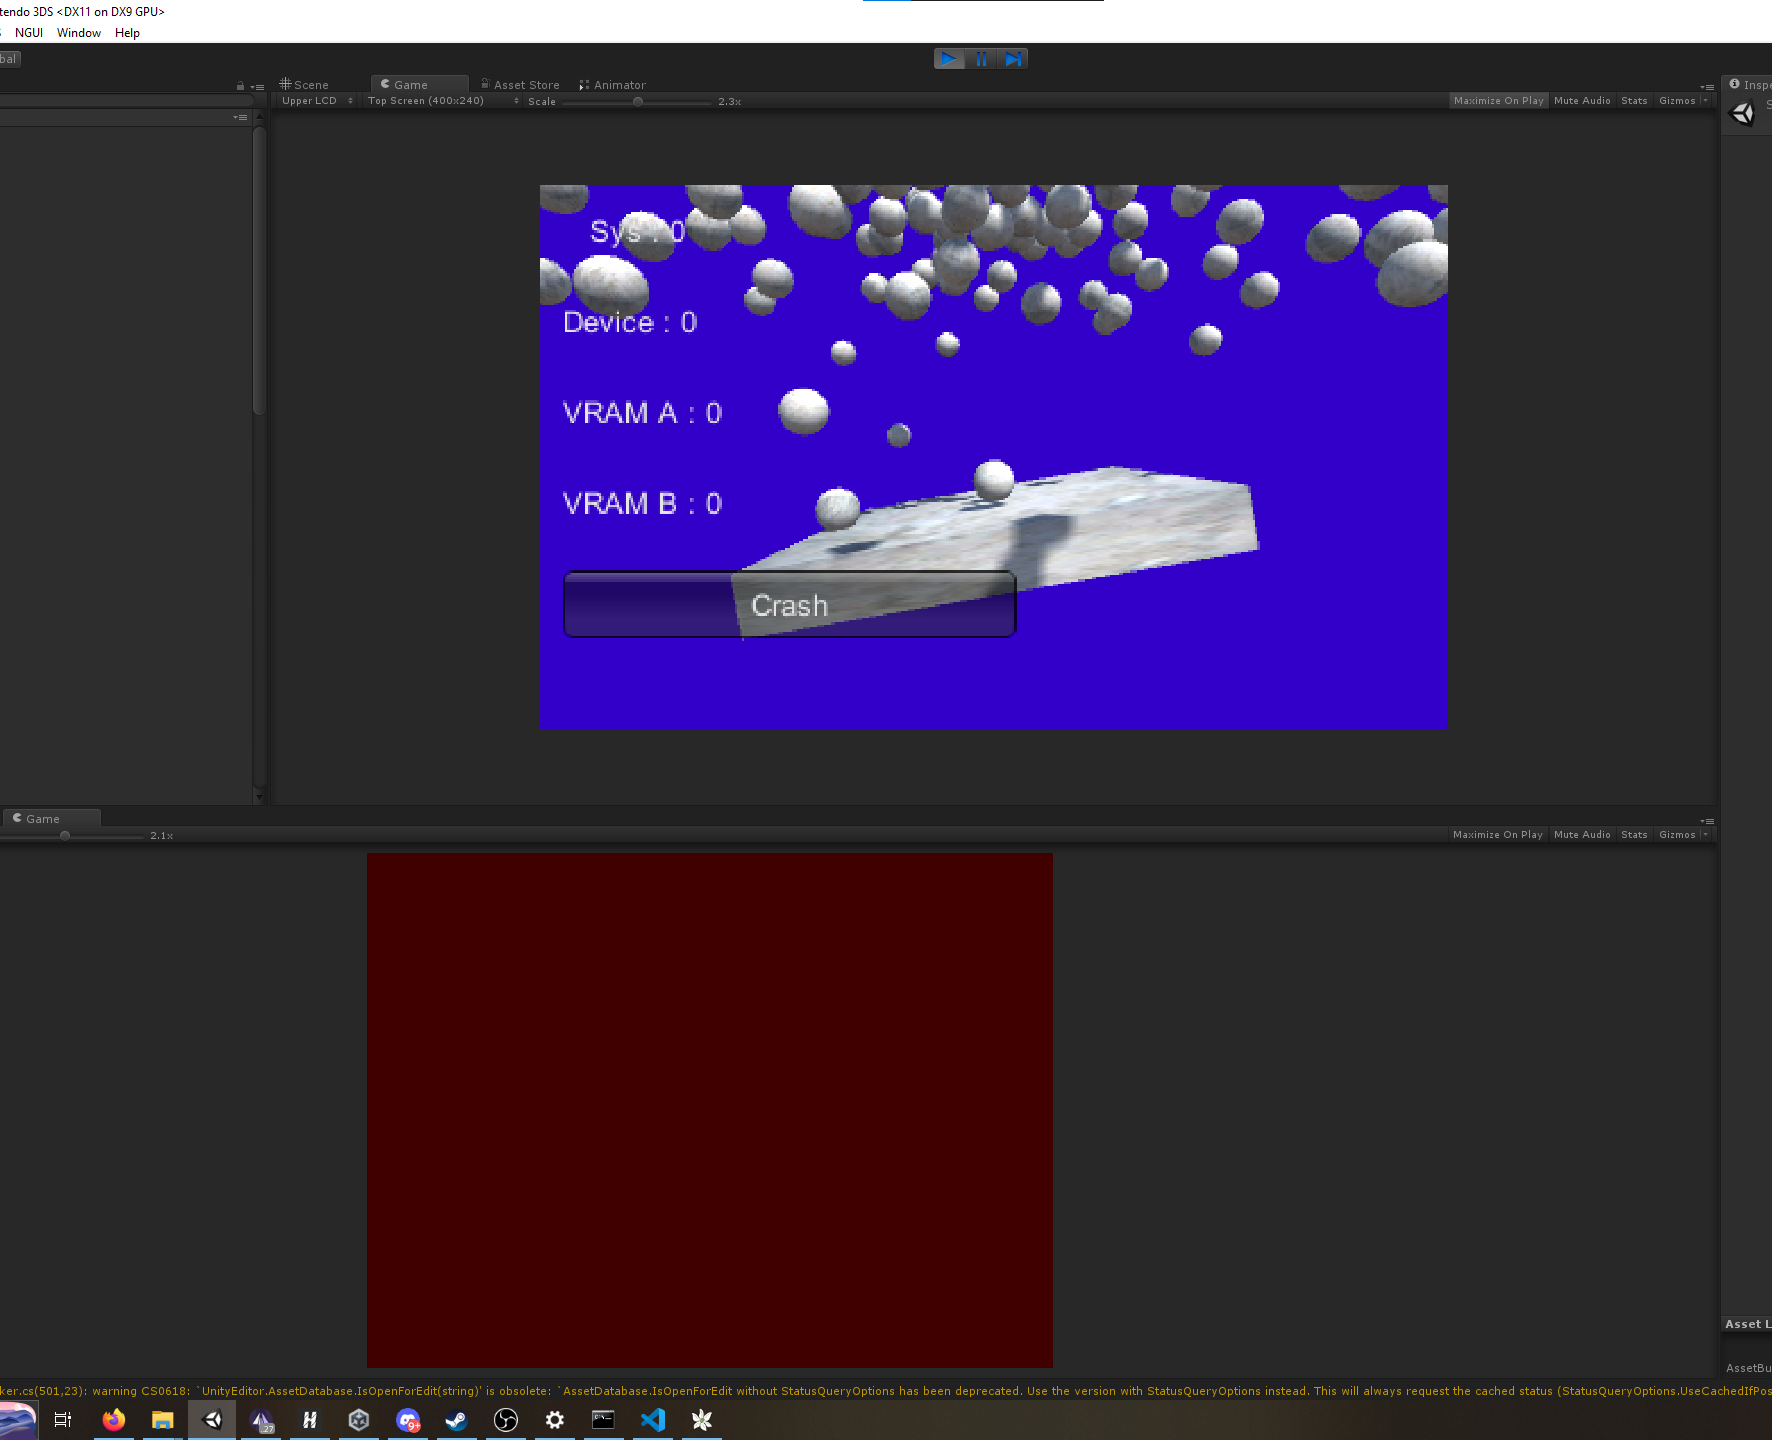Viewport: 1772px width, 1440px height.
Task: Toggle Gizmos in lower Game view
Action: (x=1677, y=835)
